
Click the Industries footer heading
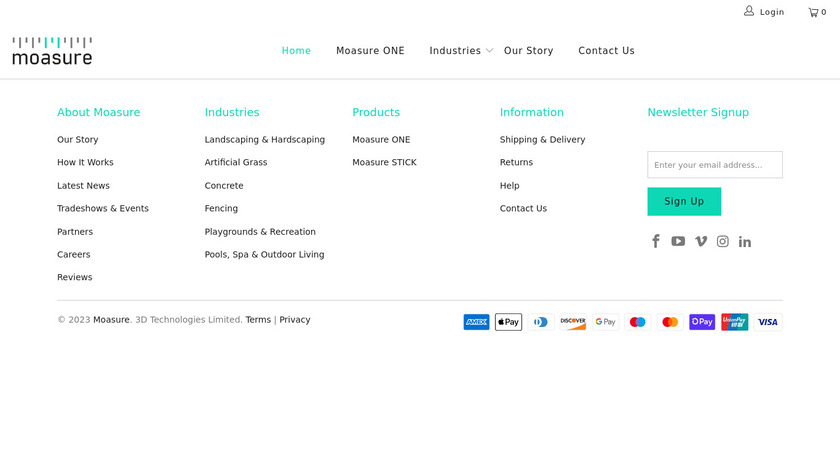coord(232,113)
